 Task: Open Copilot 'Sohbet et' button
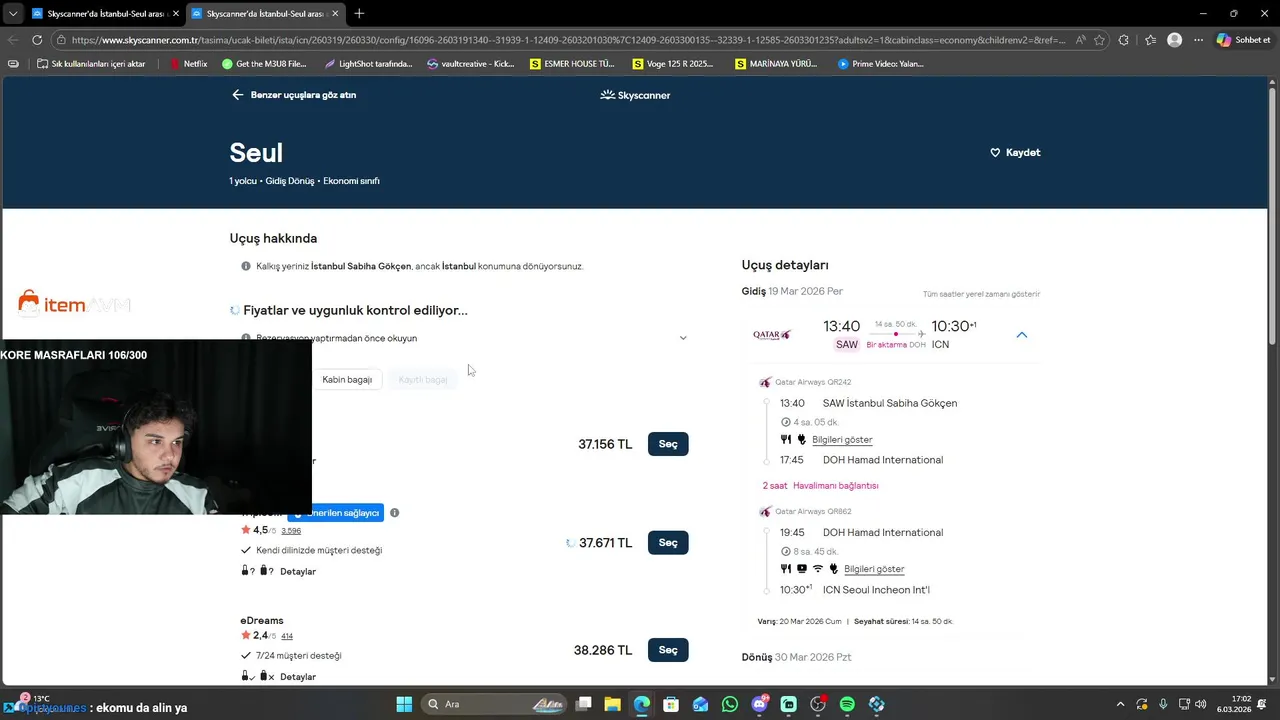1244,40
